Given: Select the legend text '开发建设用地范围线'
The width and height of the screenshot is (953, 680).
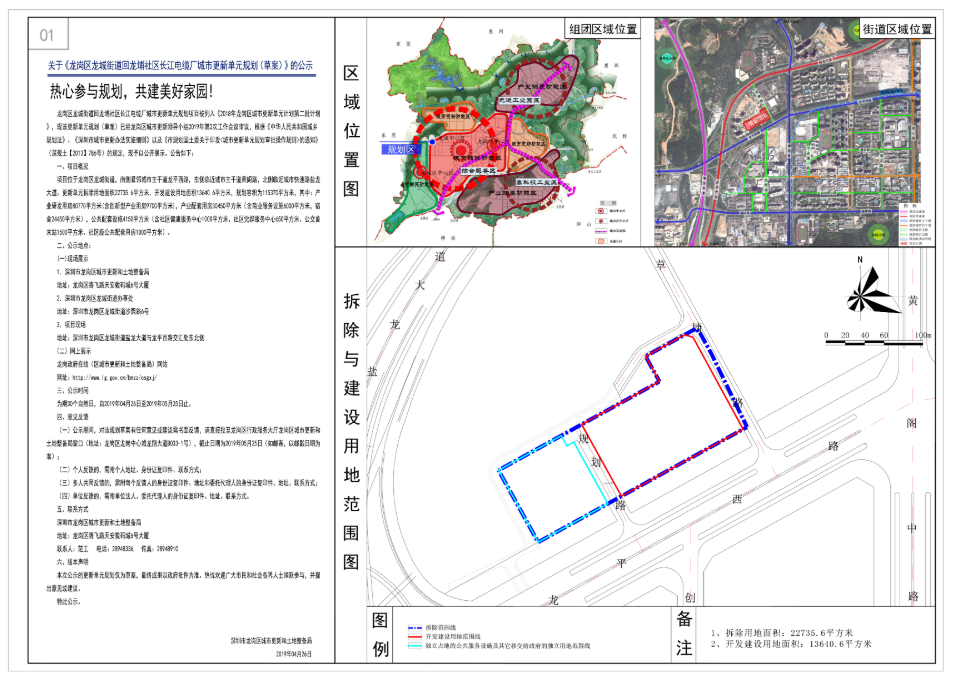Looking at the screenshot, I should pyautogui.click(x=453, y=636).
